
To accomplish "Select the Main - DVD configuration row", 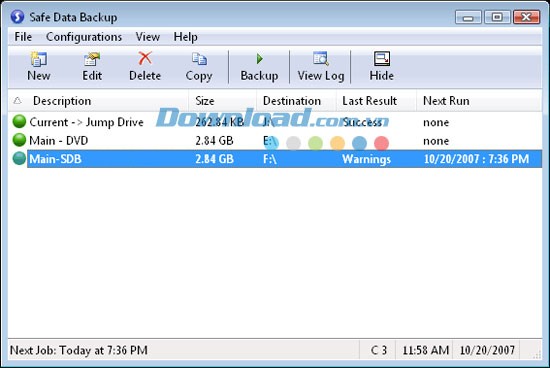I will (275, 140).
